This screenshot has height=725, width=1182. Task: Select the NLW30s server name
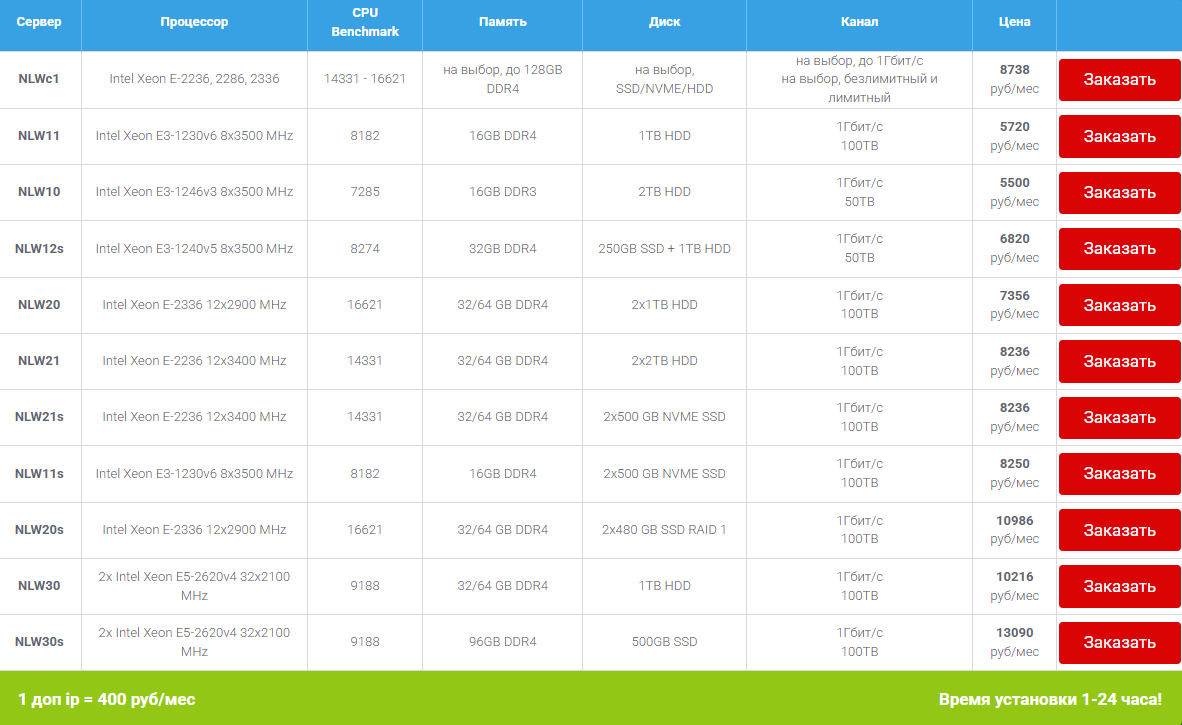pyautogui.click(x=39, y=642)
